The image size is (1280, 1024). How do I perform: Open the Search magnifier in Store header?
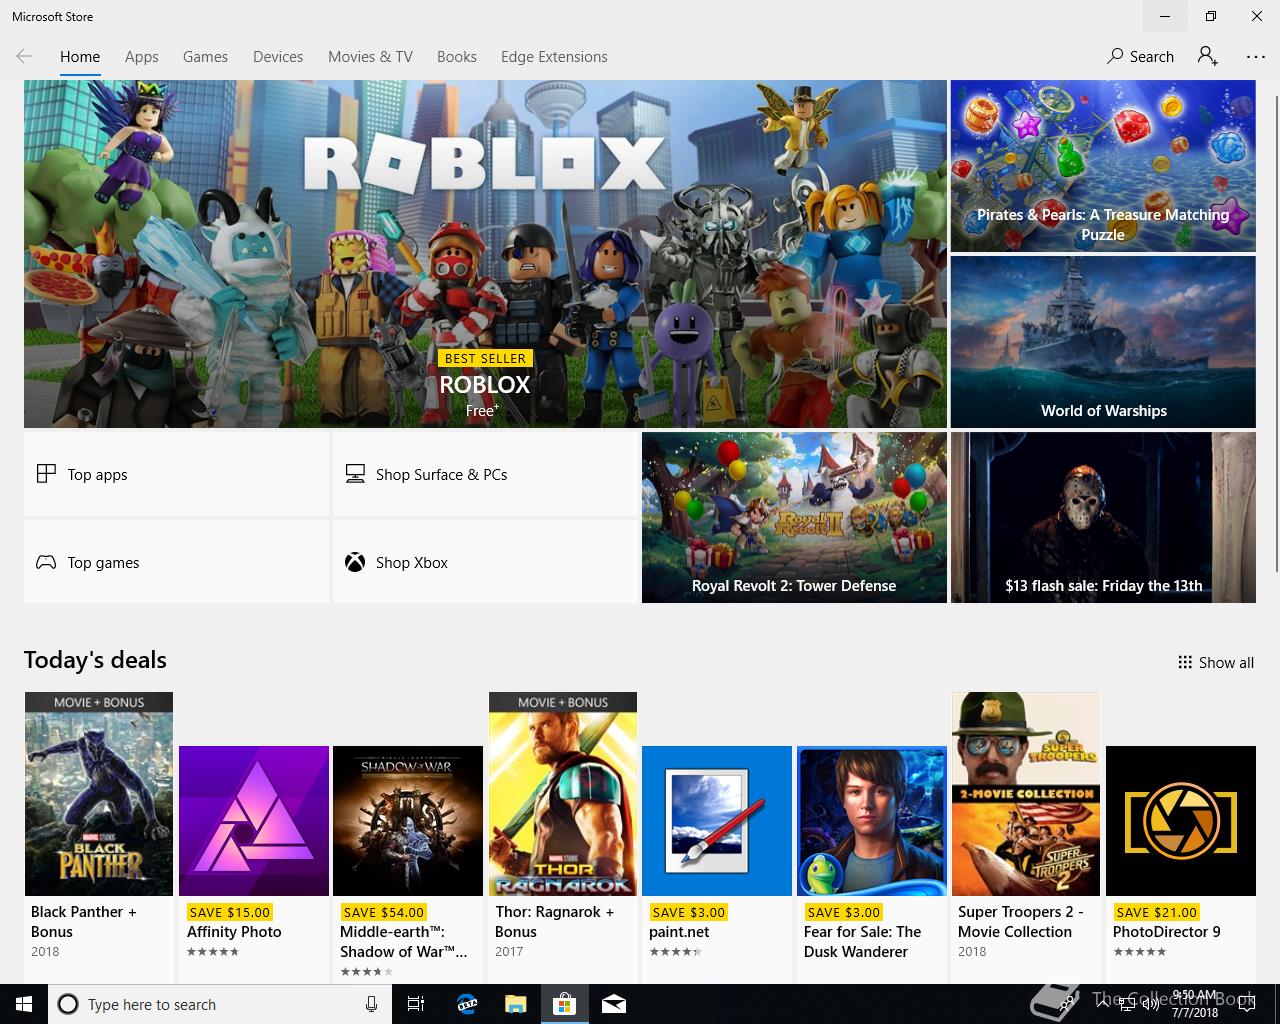(x=1140, y=57)
